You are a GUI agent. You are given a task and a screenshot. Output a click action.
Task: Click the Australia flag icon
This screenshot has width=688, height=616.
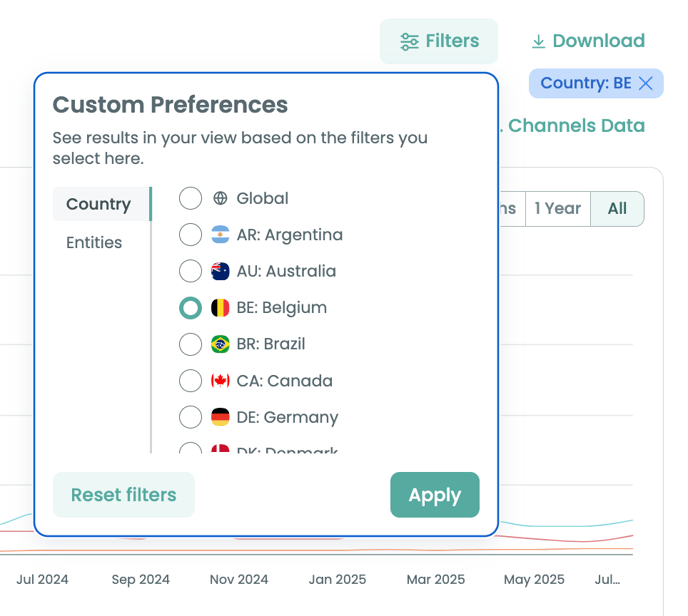(221, 271)
